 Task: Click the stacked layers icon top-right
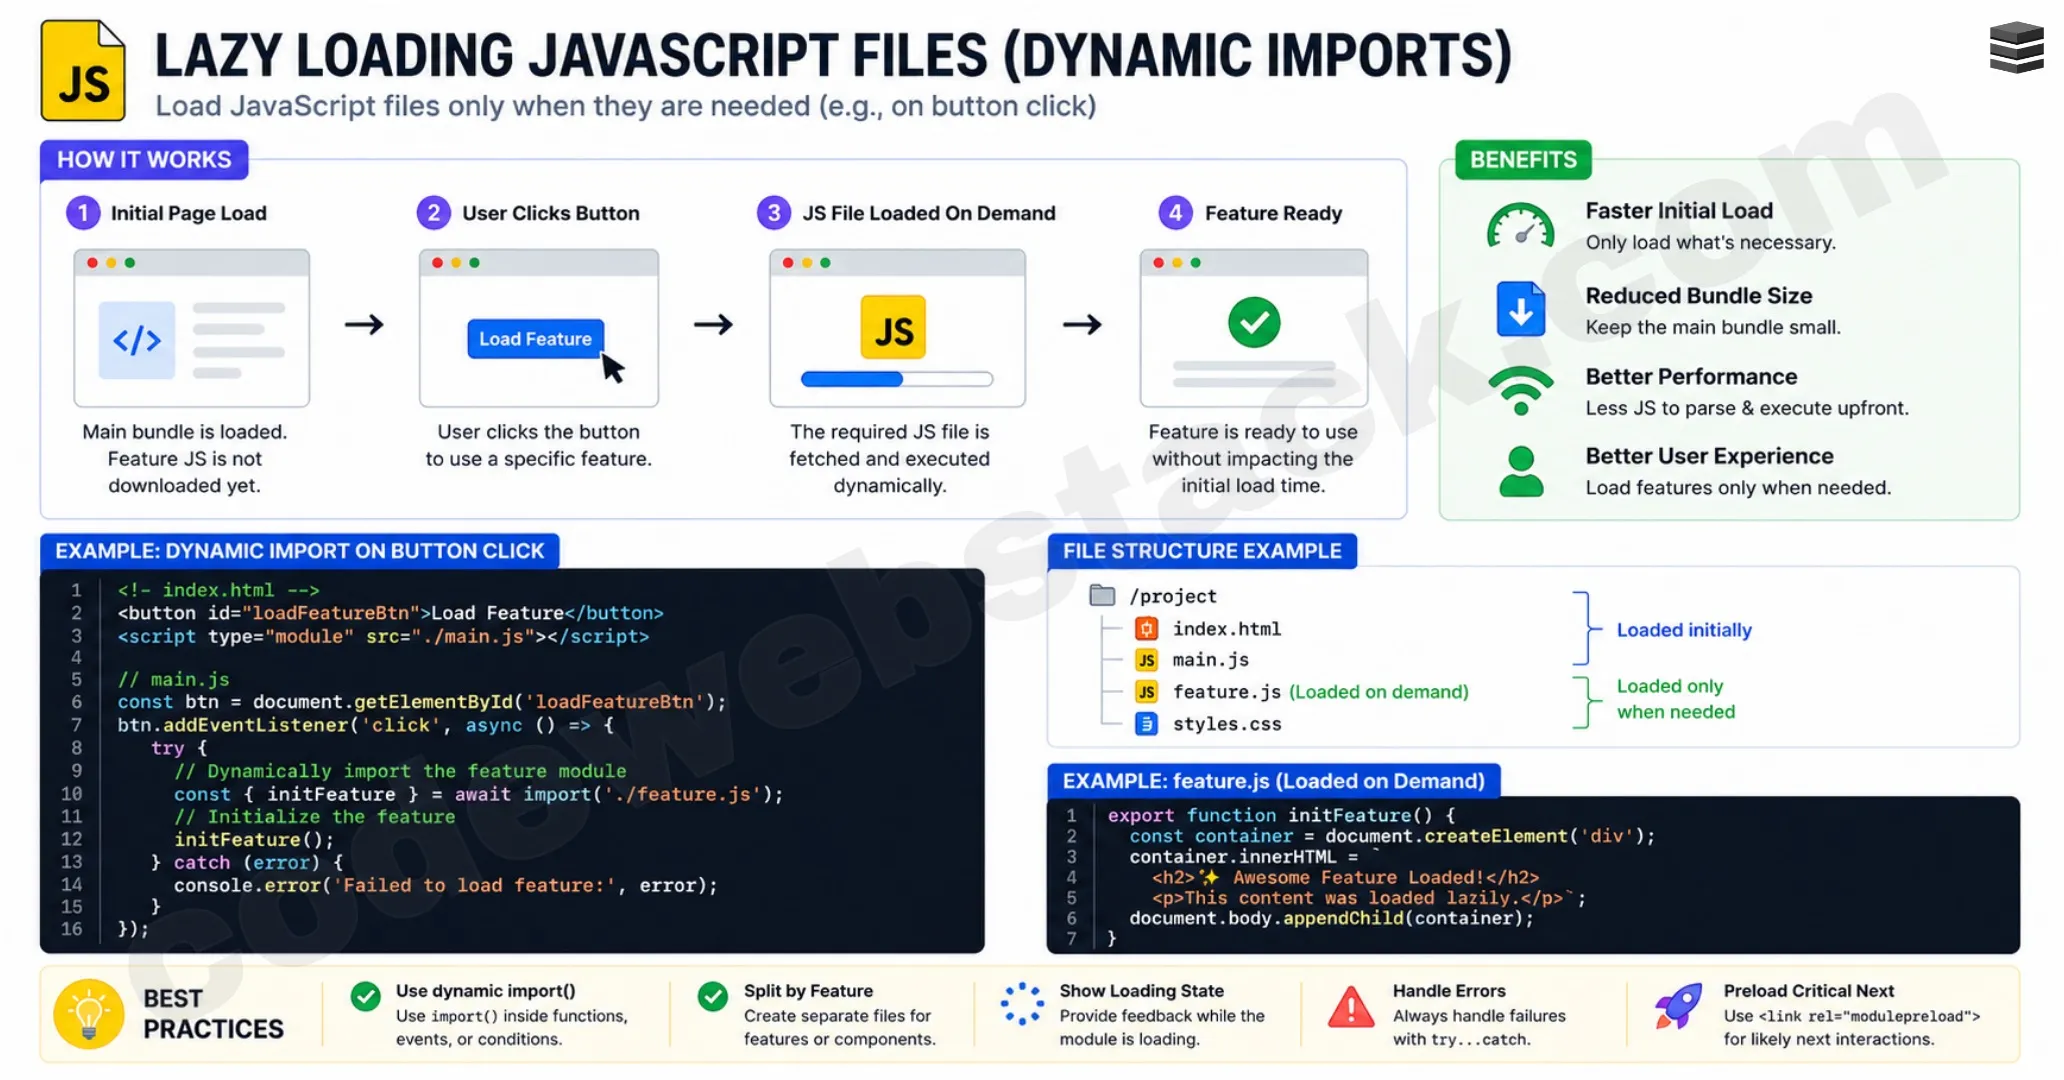coord(2016,48)
